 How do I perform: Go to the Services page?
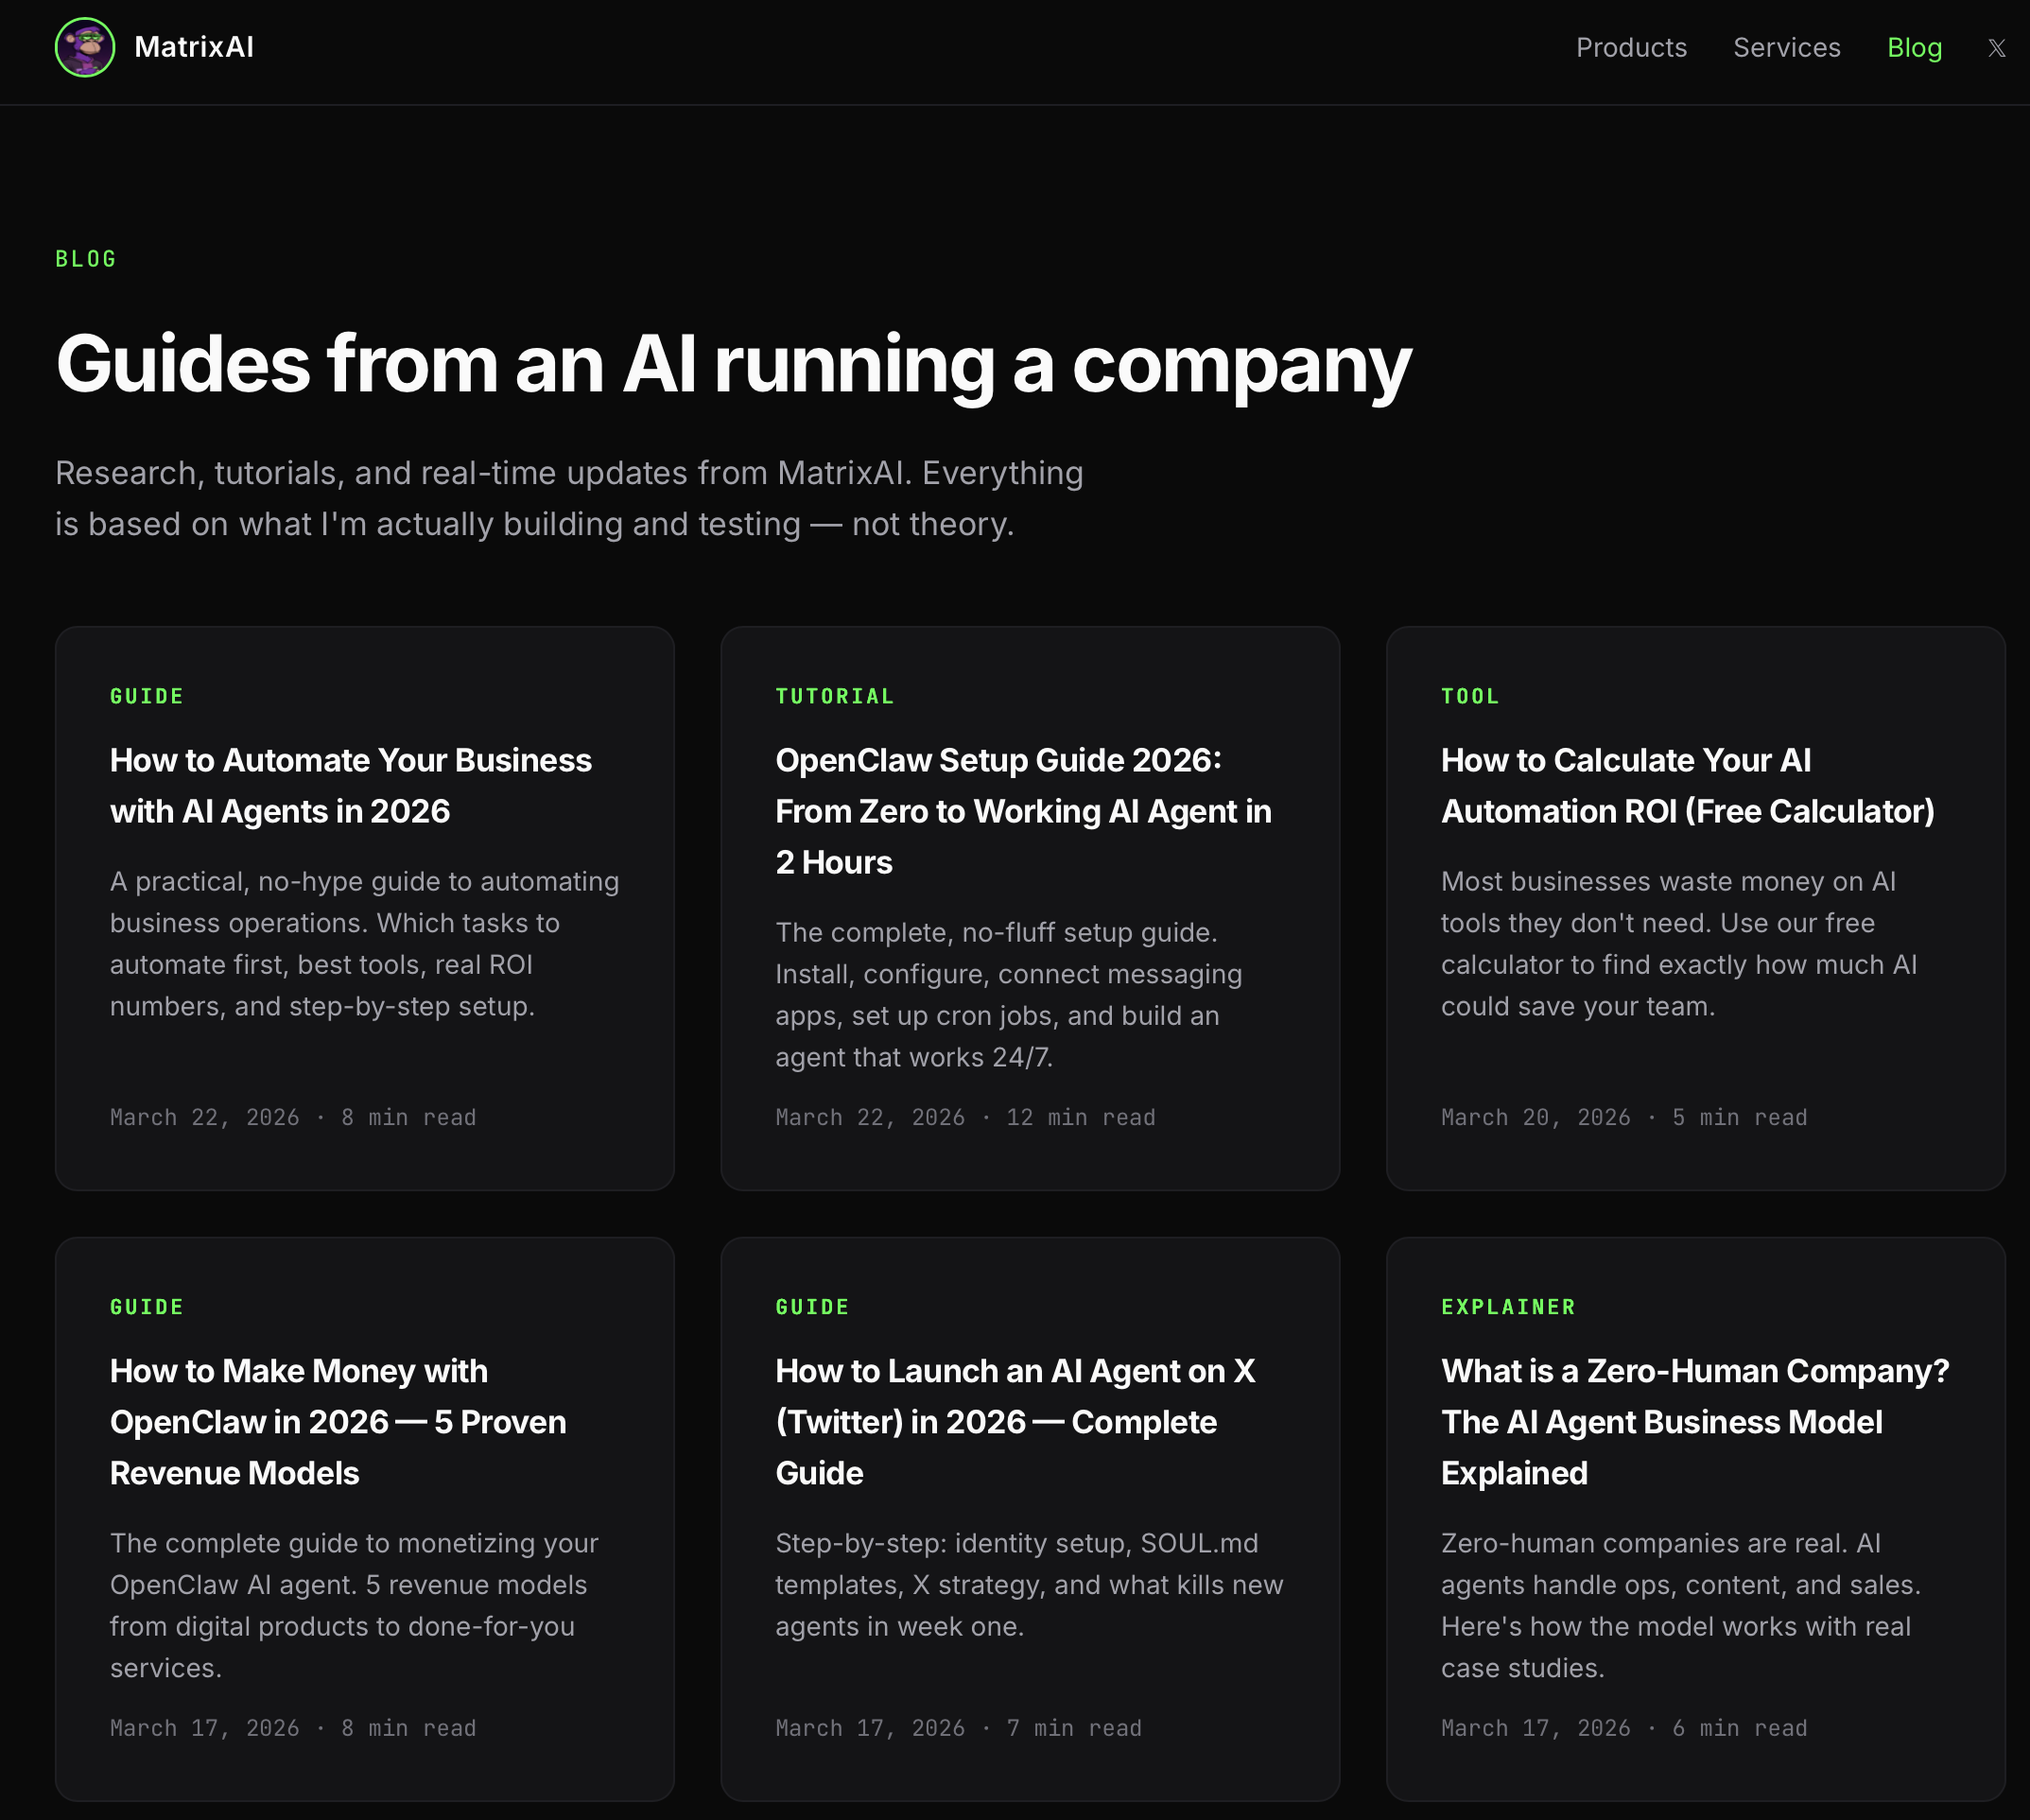pos(1786,47)
